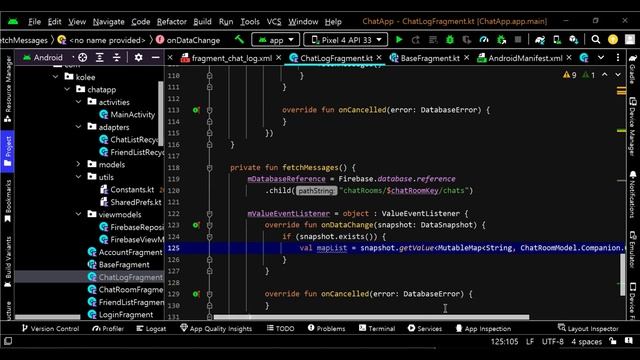The image size is (640, 360).
Task: Toggle Notifications sidebar on right edge
Action: tap(633, 195)
